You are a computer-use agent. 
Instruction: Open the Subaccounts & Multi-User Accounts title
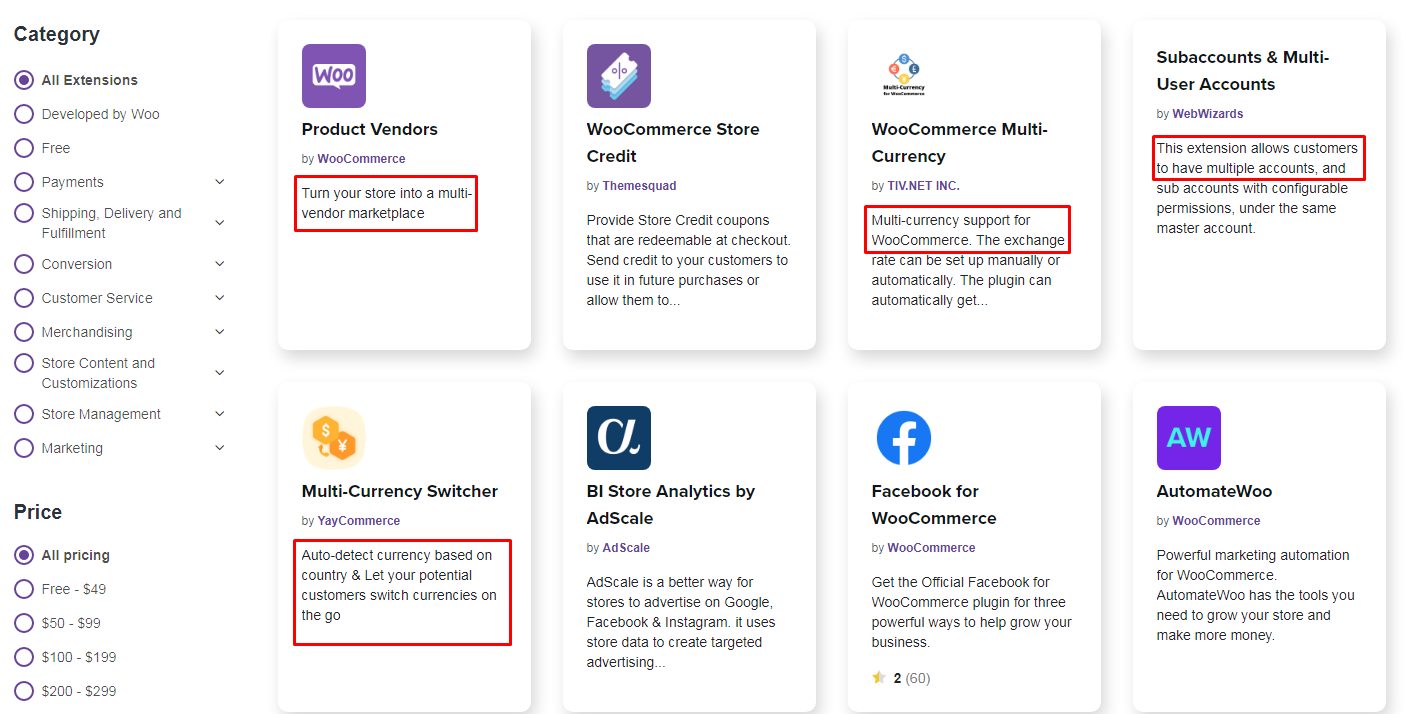(1243, 71)
